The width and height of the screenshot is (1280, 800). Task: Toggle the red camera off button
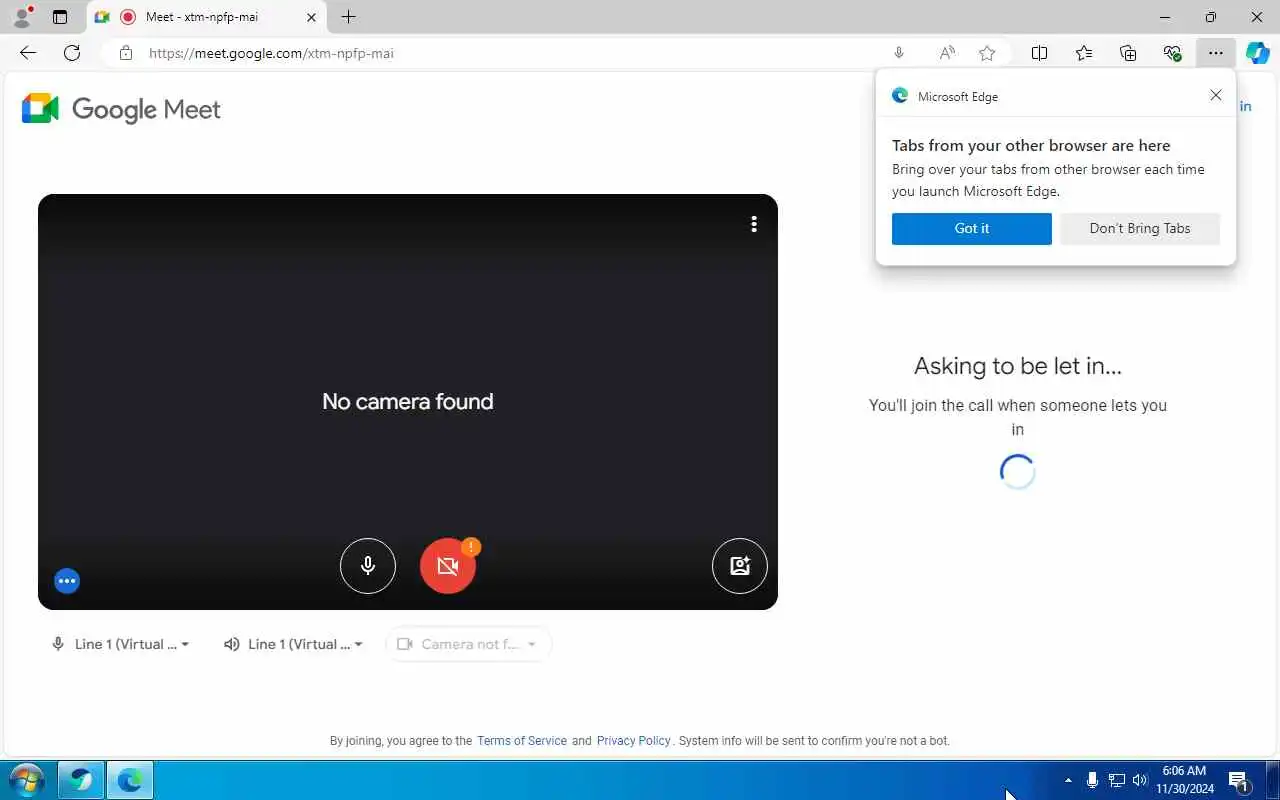coord(448,566)
